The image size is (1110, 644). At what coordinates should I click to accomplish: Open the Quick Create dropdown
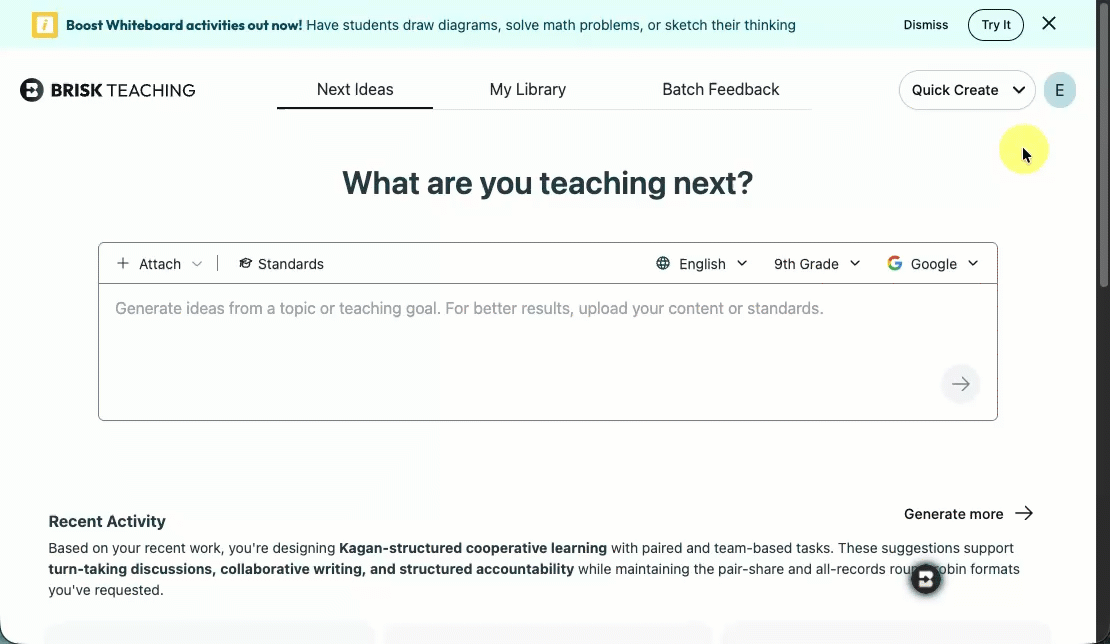[x=966, y=90]
